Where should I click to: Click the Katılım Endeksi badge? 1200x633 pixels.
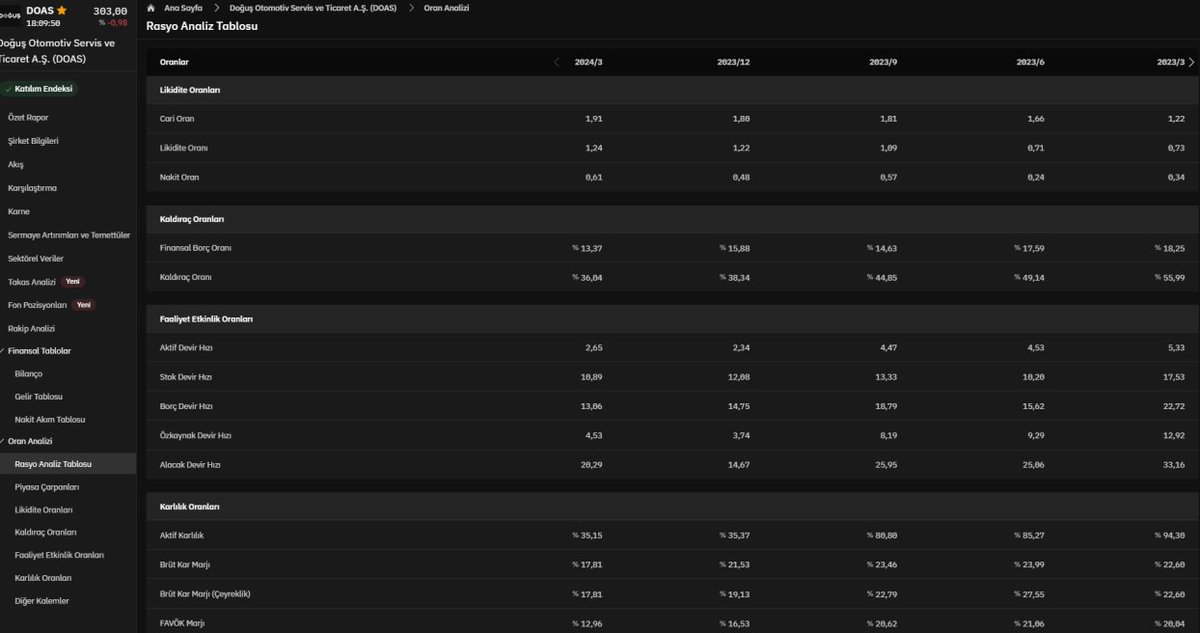[x=39, y=89]
